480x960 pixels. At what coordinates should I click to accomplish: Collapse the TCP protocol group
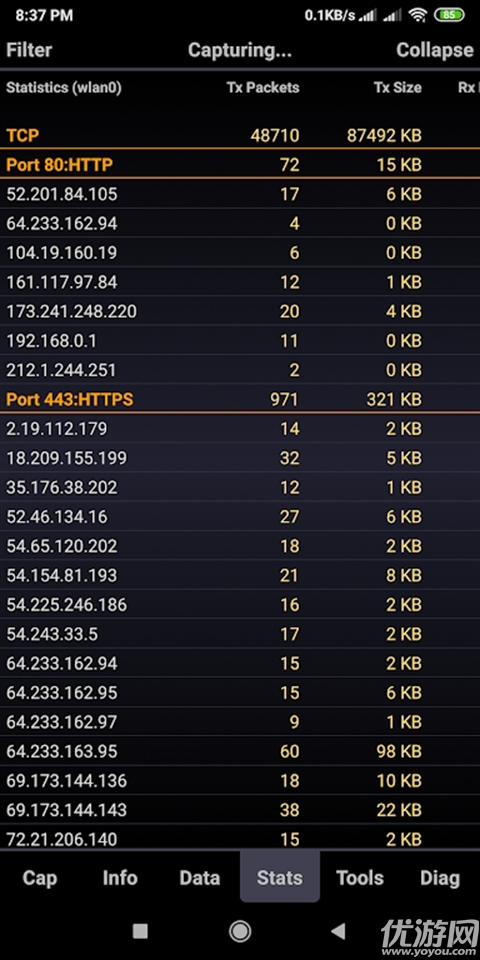pyautogui.click(x=240, y=135)
